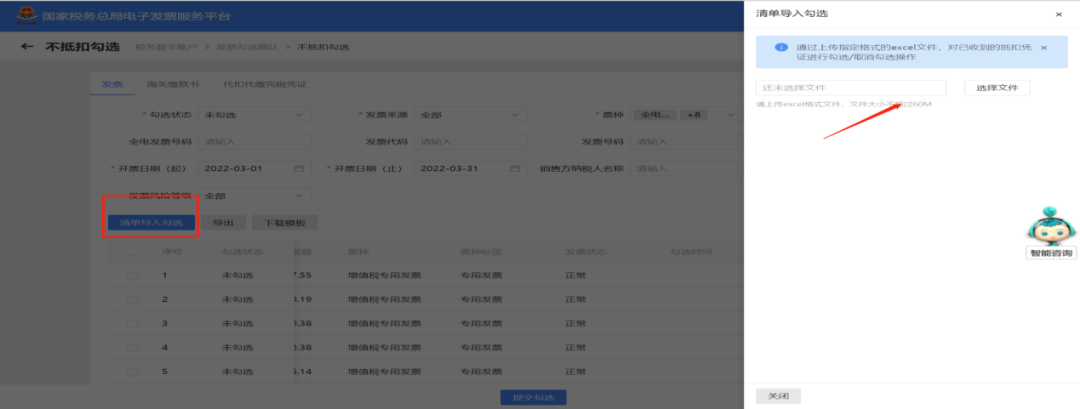Click the amount 0.19 in row 2
The image size is (1080, 409).
coord(303,300)
